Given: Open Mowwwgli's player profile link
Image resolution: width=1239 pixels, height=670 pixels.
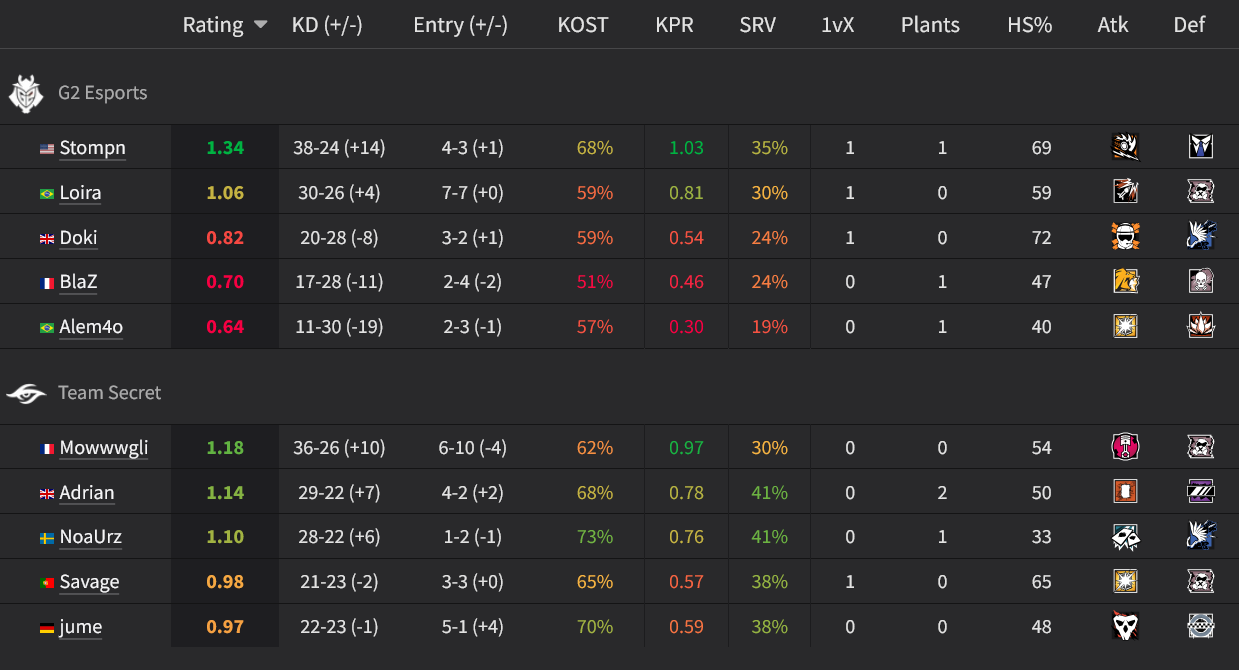Looking at the screenshot, I should pyautogui.click(x=103, y=447).
